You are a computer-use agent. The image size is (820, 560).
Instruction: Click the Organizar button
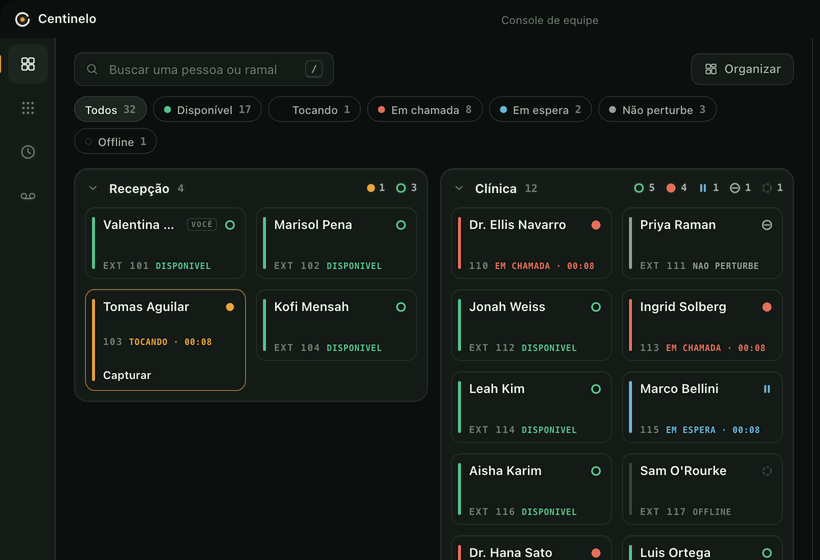743,69
